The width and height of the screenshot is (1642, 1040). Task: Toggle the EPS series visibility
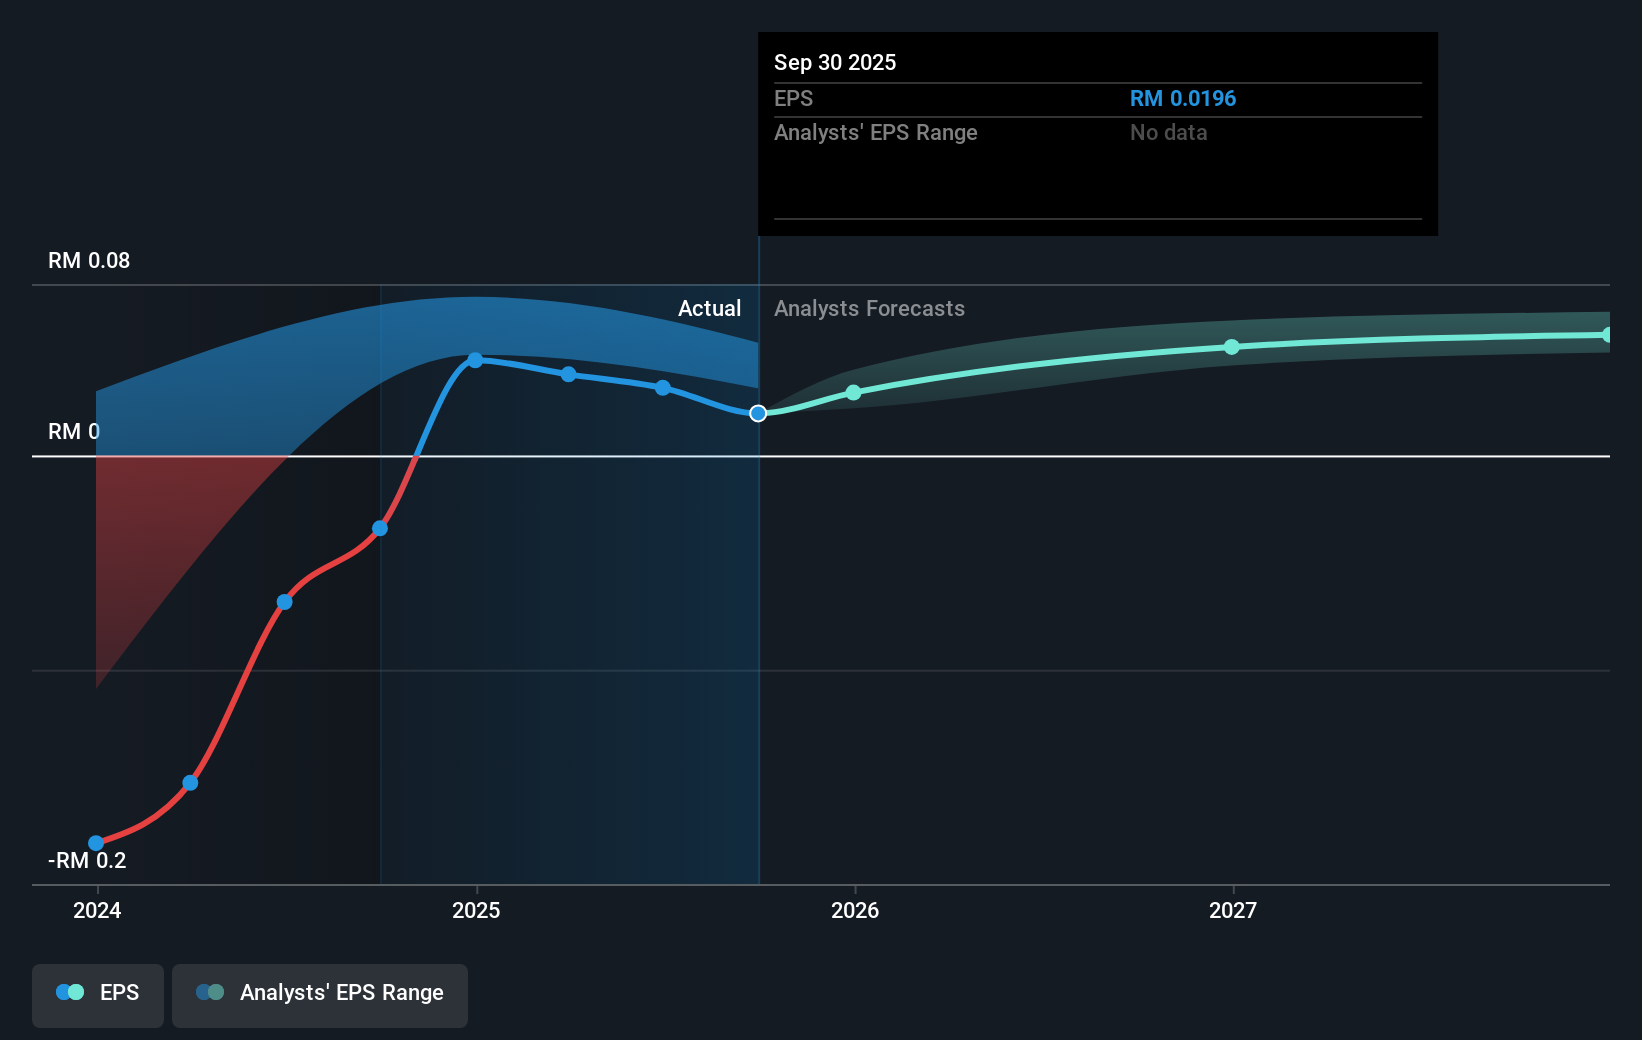click(x=97, y=995)
